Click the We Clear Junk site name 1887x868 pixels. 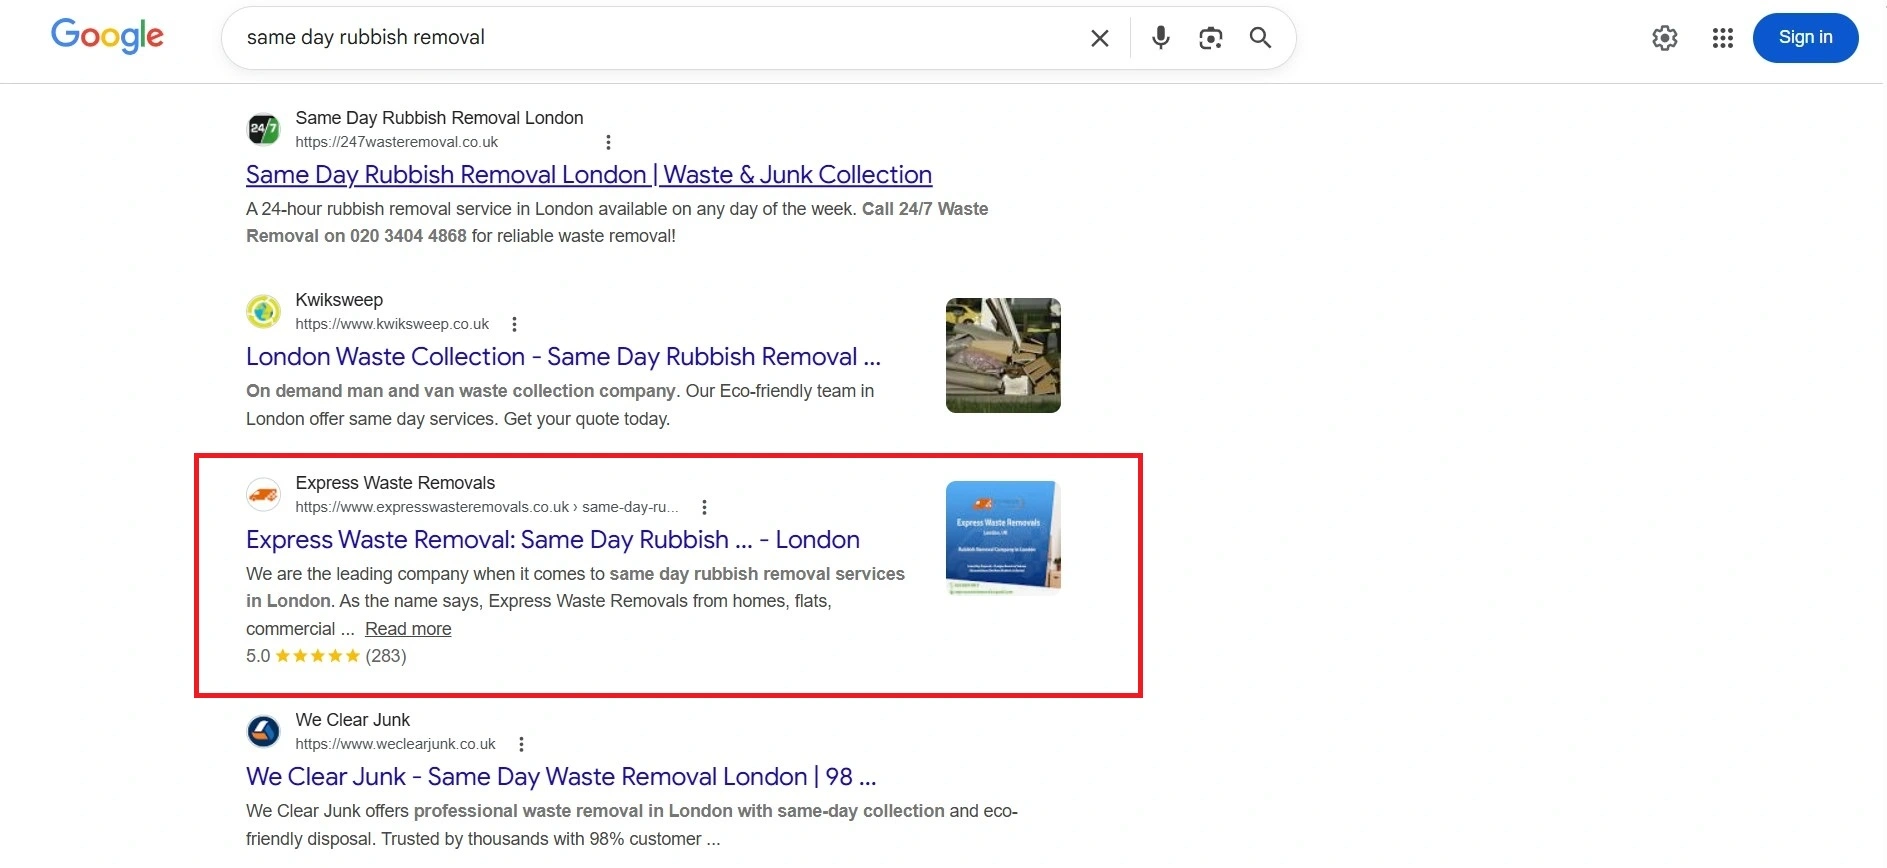point(352,720)
